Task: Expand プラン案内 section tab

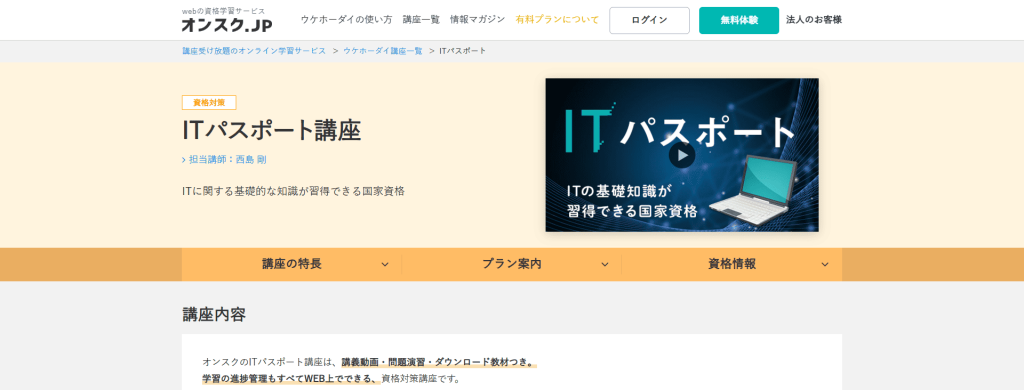Action: [x=511, y=265]
